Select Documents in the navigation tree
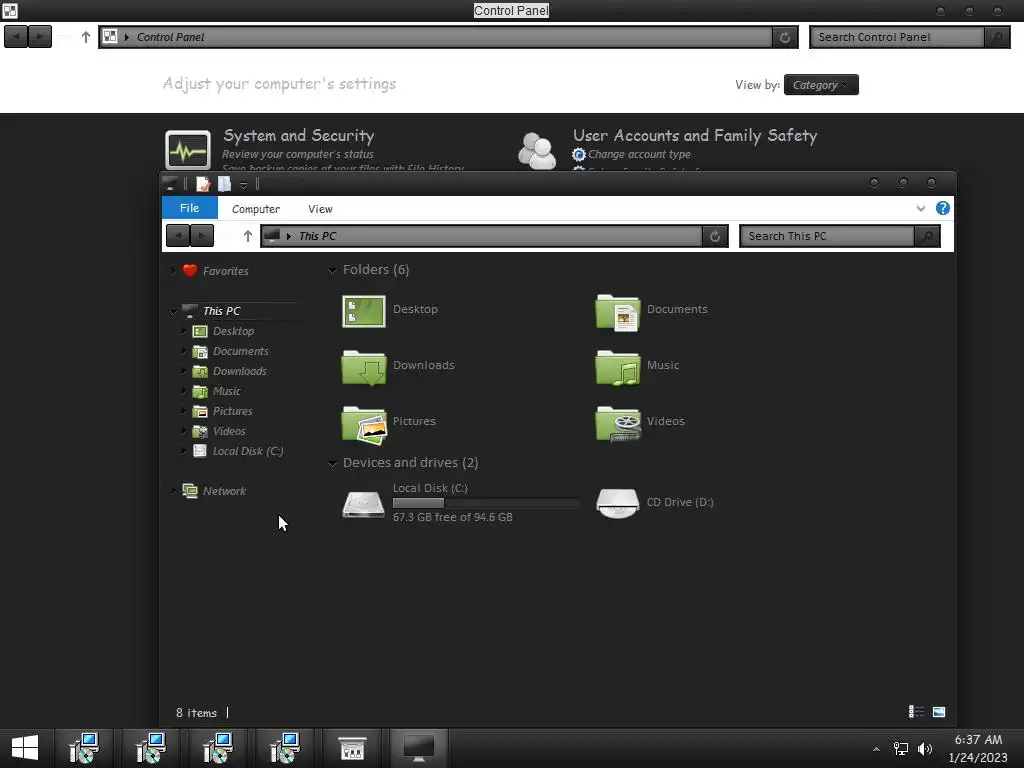The width and height of the screenshot is (1024, 768). pyautogui.click(x=240, y=351)
